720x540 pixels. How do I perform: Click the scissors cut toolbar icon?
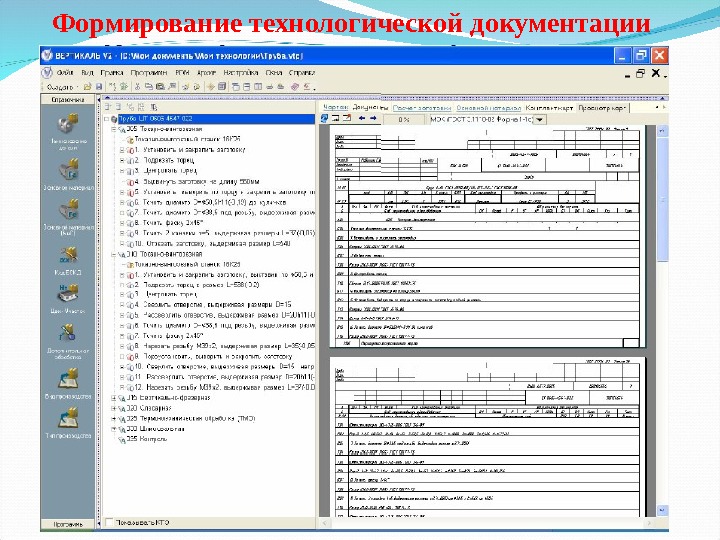(137, 86)
